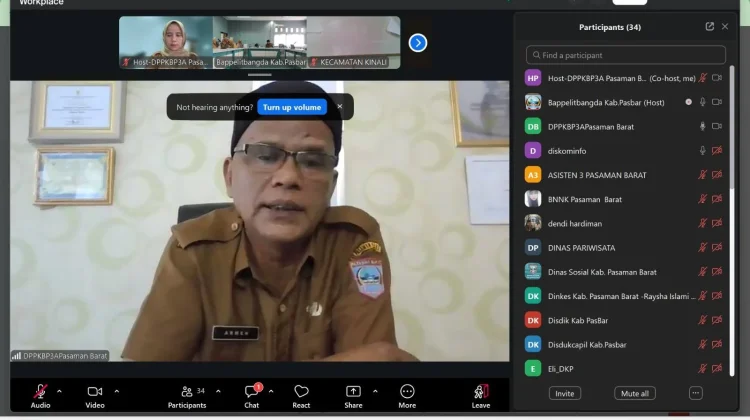Click muted mic icon for ASISTEN 3 PASAMAN BARAT

point(702,175)
